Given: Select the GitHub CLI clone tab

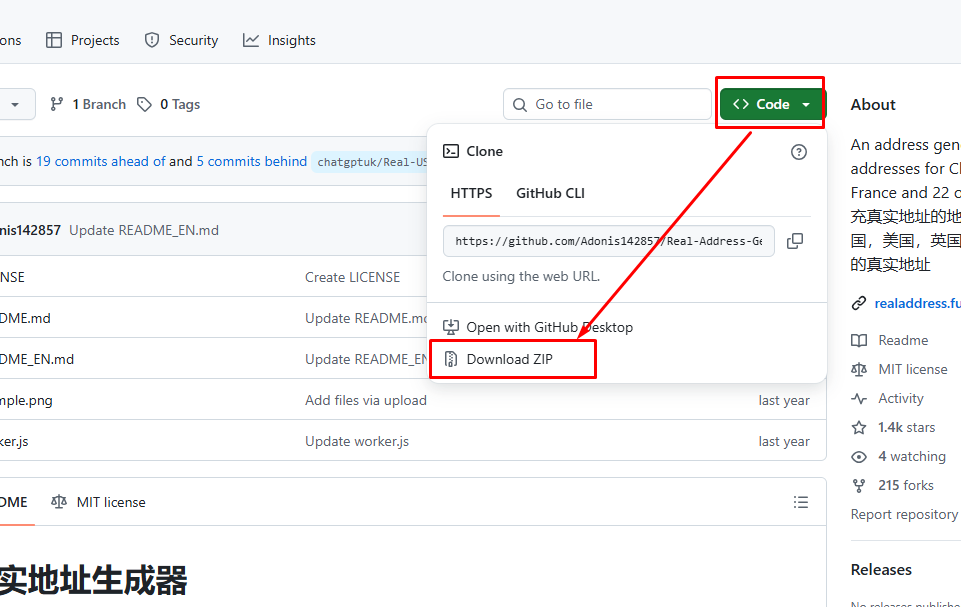Looking at the screenshot, I should 550,194.
